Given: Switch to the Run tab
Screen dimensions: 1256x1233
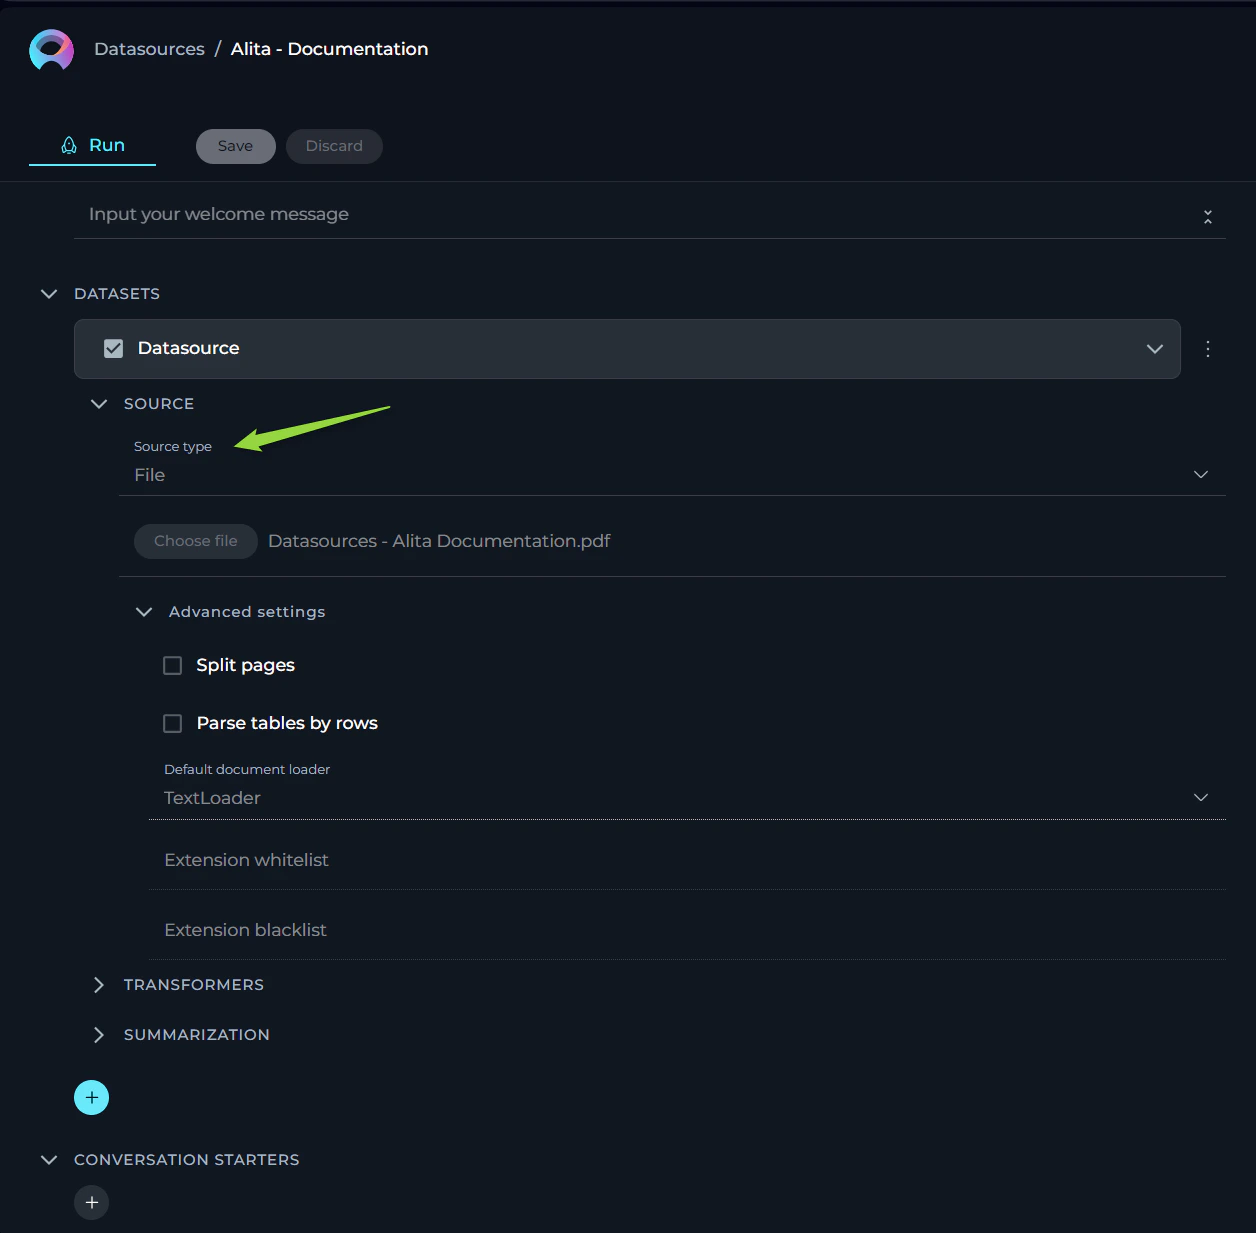Looking at the screenshot, I should (105, 144).
